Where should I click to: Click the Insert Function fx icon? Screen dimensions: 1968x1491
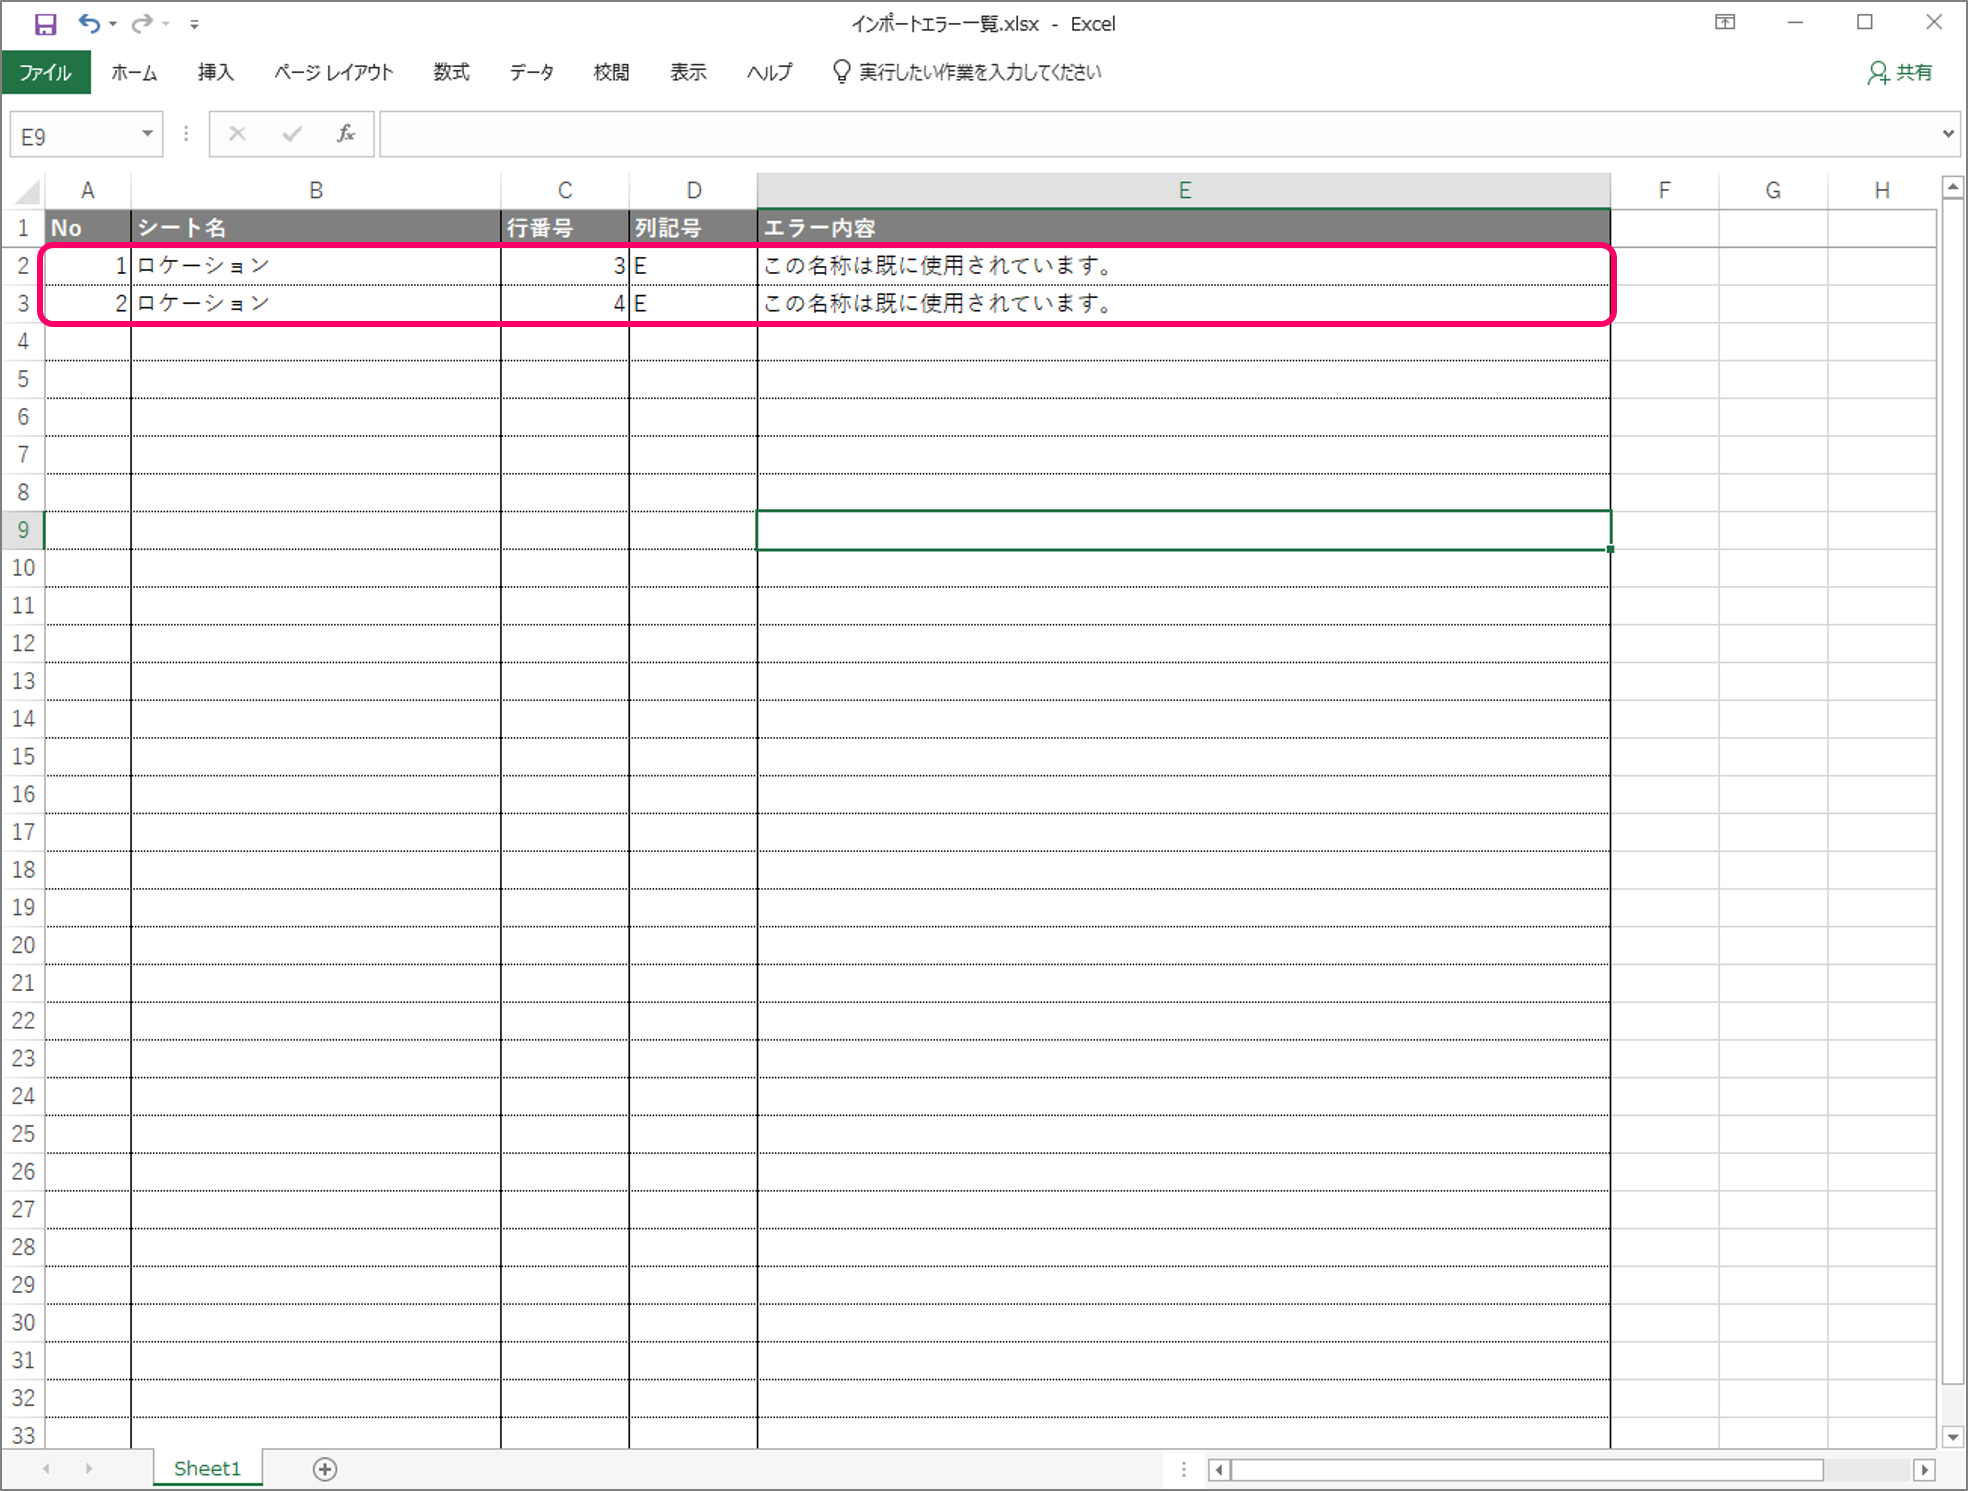(346, 134)
